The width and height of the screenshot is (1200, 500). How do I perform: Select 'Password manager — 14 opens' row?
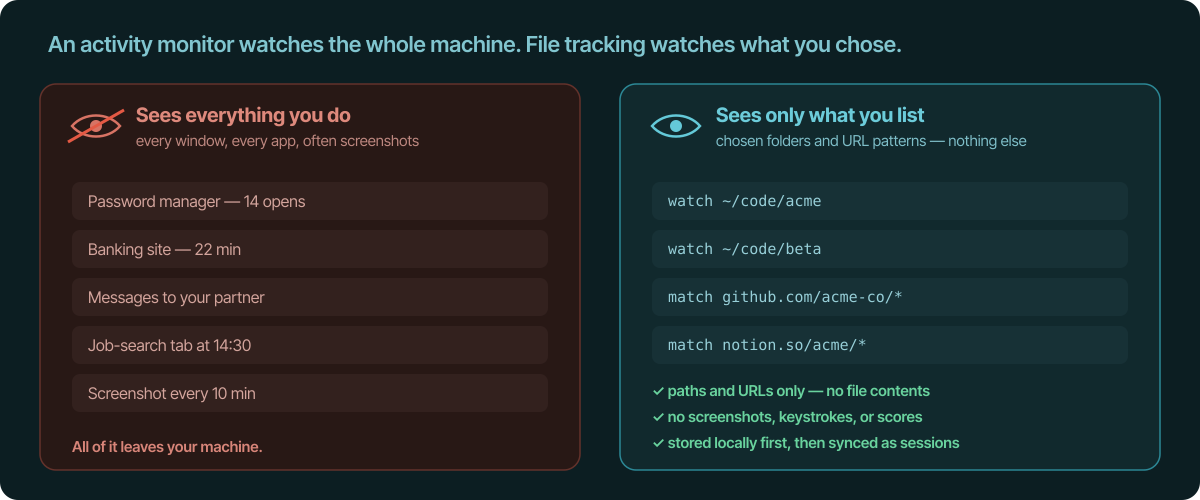pos(310,201)
